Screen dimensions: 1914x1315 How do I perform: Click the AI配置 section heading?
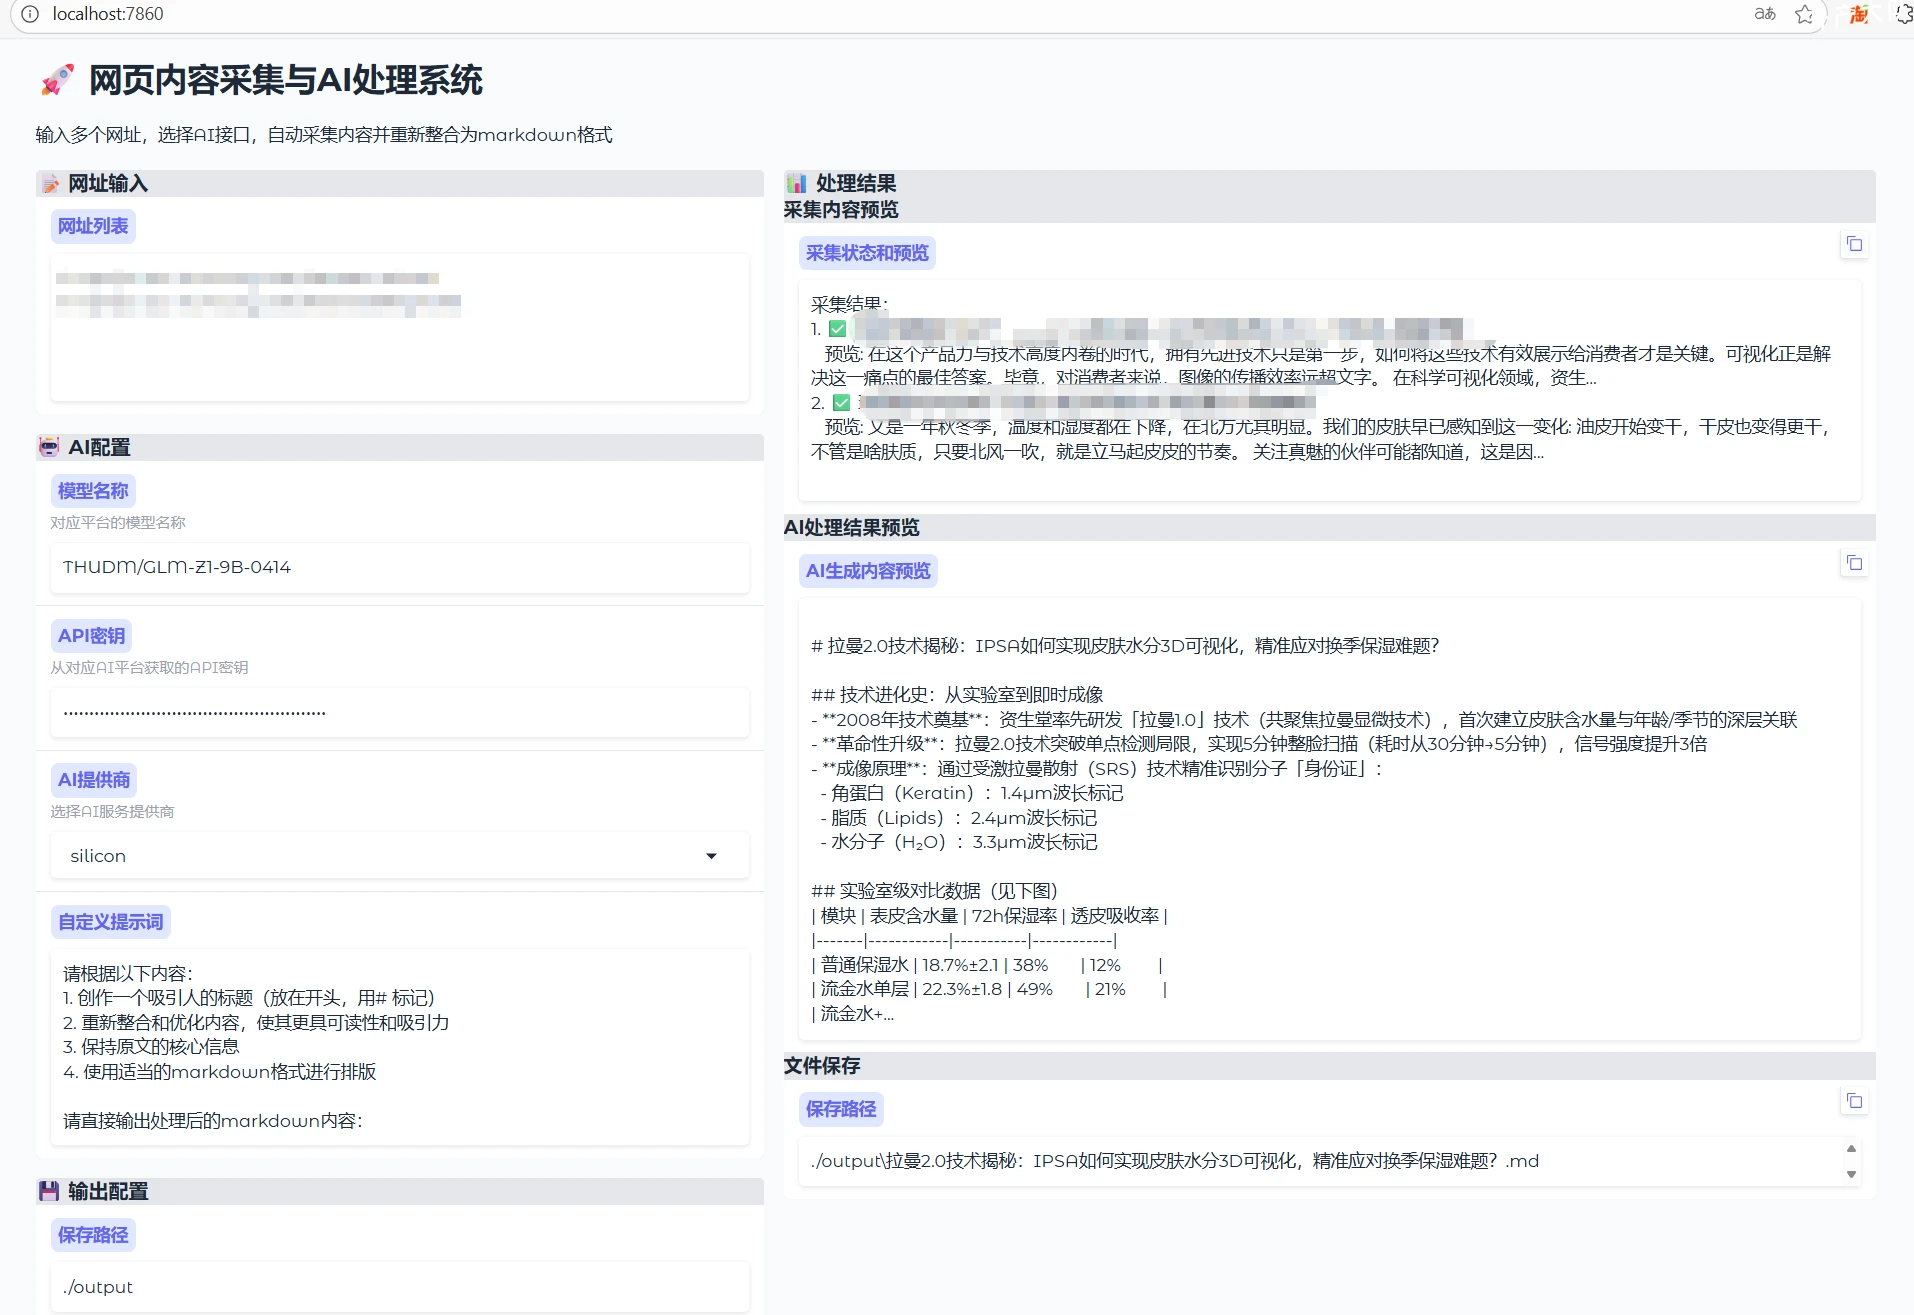point(99,448)
